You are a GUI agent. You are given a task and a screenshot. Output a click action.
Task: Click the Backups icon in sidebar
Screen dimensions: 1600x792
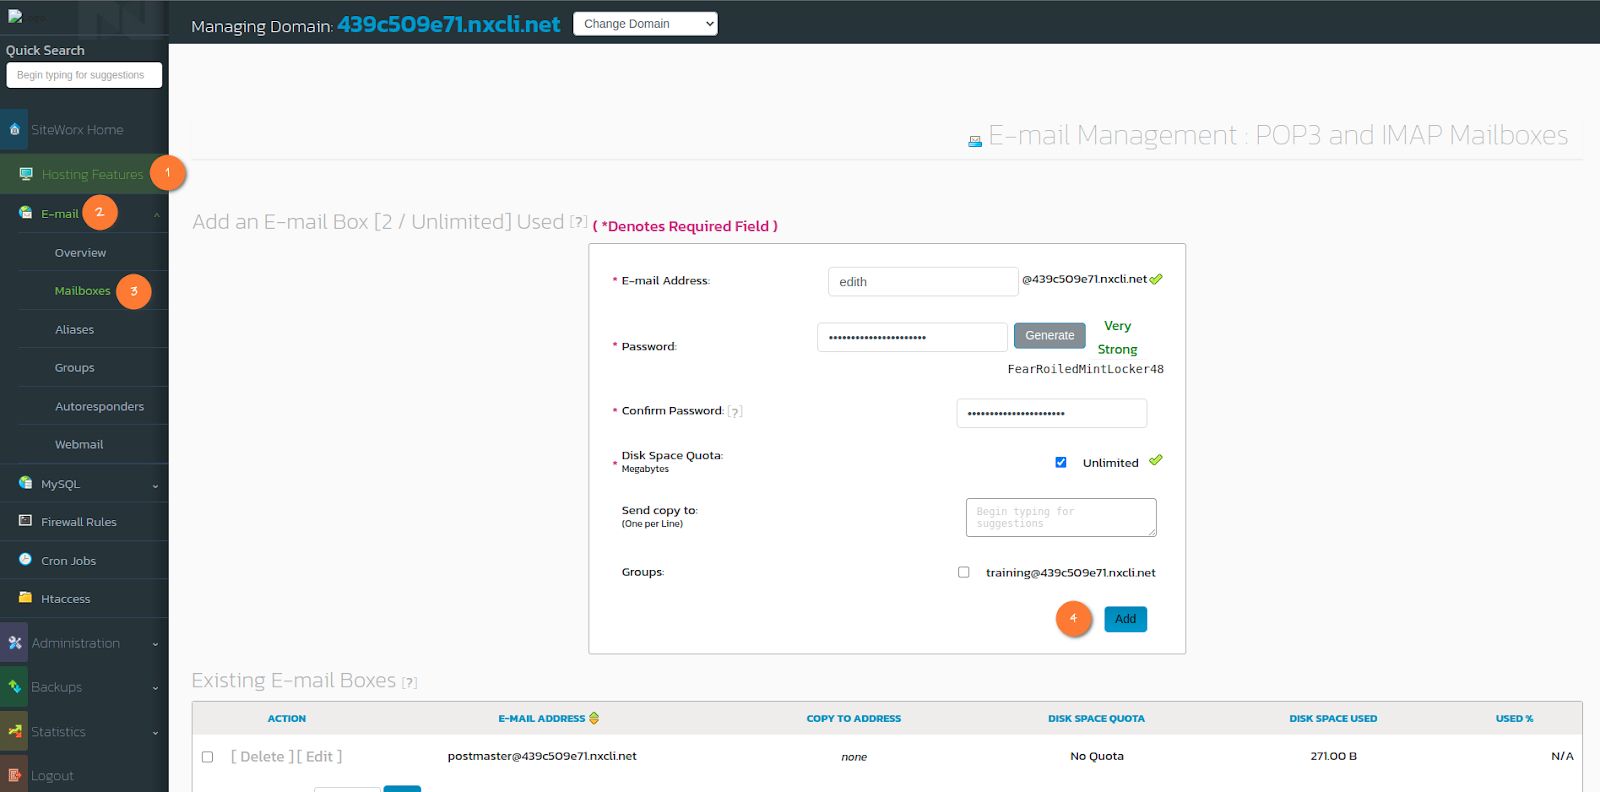pos(14,687)
